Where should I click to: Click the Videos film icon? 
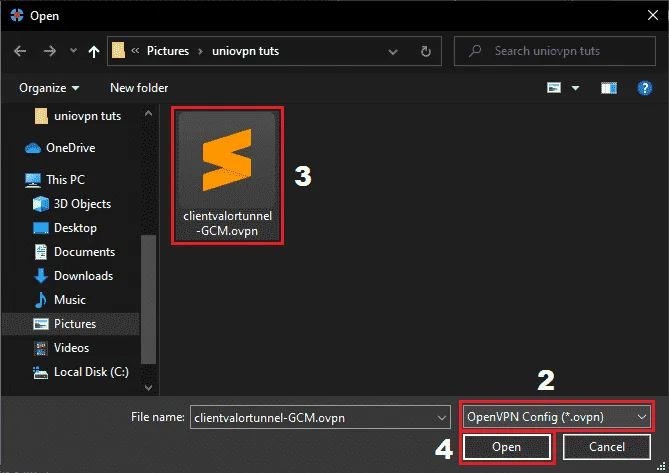pyautogui.click(x=41, y=348)
